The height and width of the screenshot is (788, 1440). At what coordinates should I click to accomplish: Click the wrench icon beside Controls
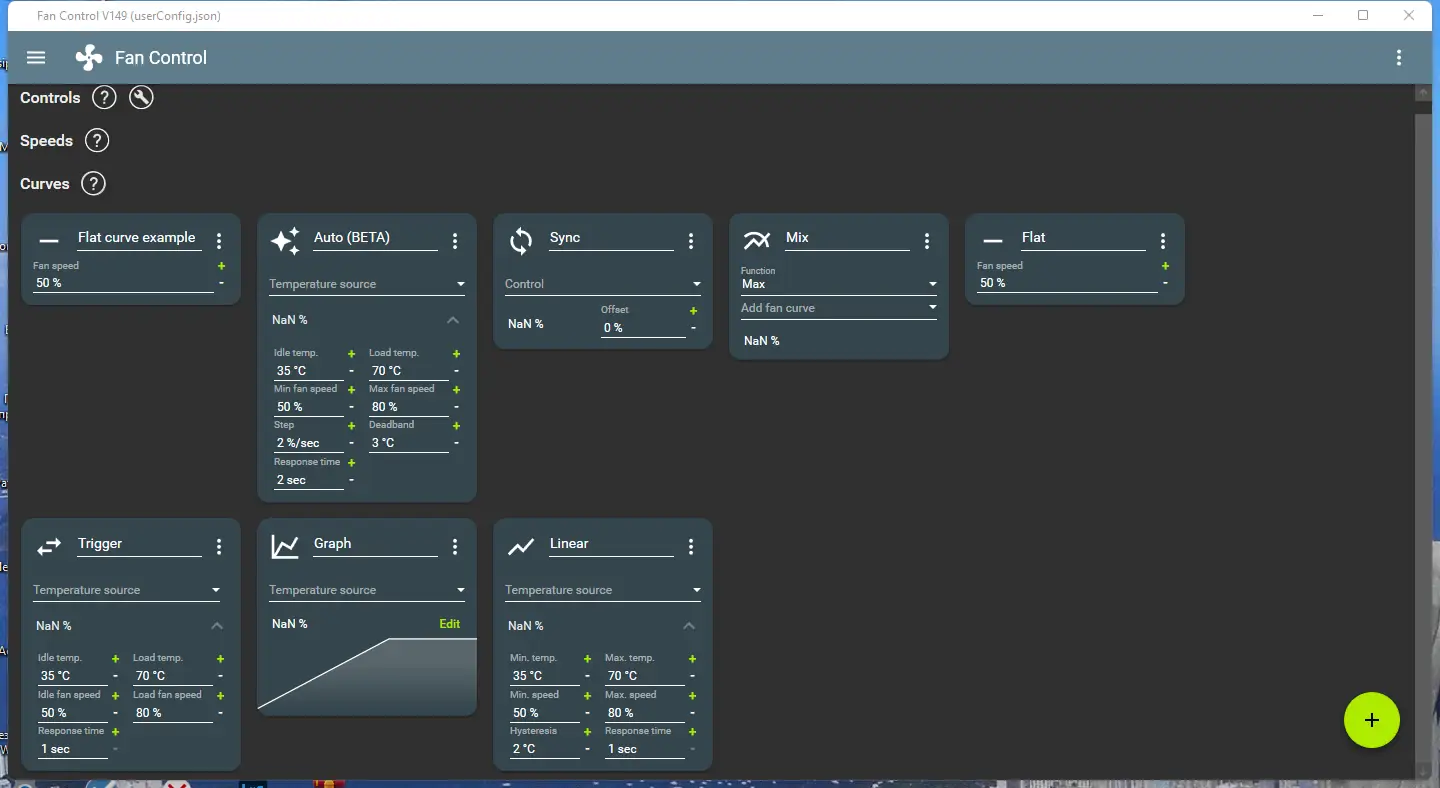(141, 97)
